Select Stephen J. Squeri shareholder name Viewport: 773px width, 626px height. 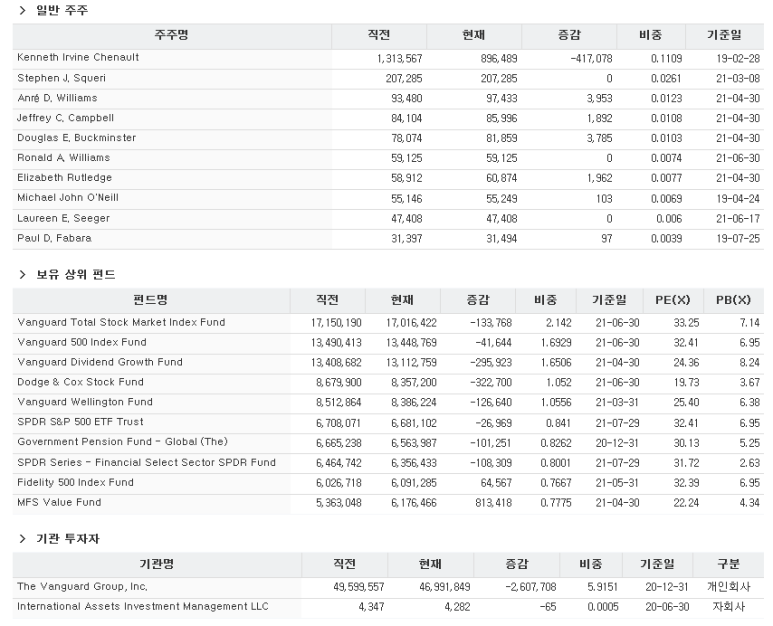[62, 78]
